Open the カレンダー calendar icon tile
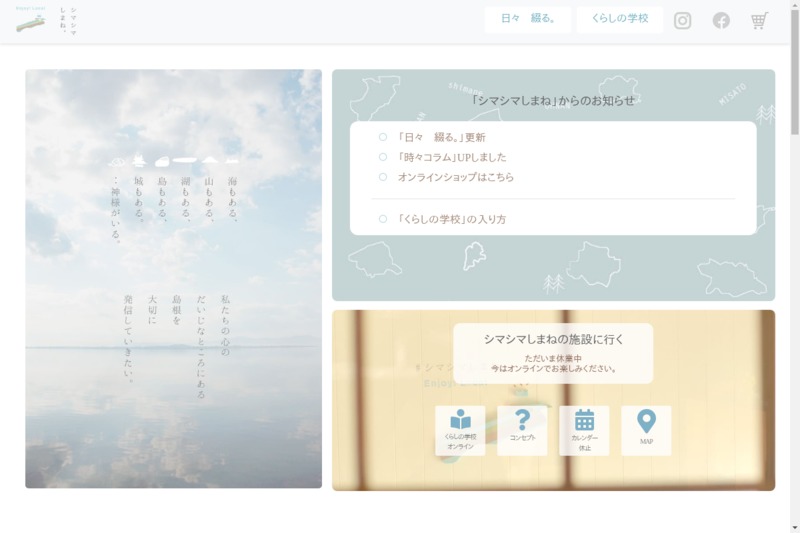The image size is (800, 533). click(584, 430)
